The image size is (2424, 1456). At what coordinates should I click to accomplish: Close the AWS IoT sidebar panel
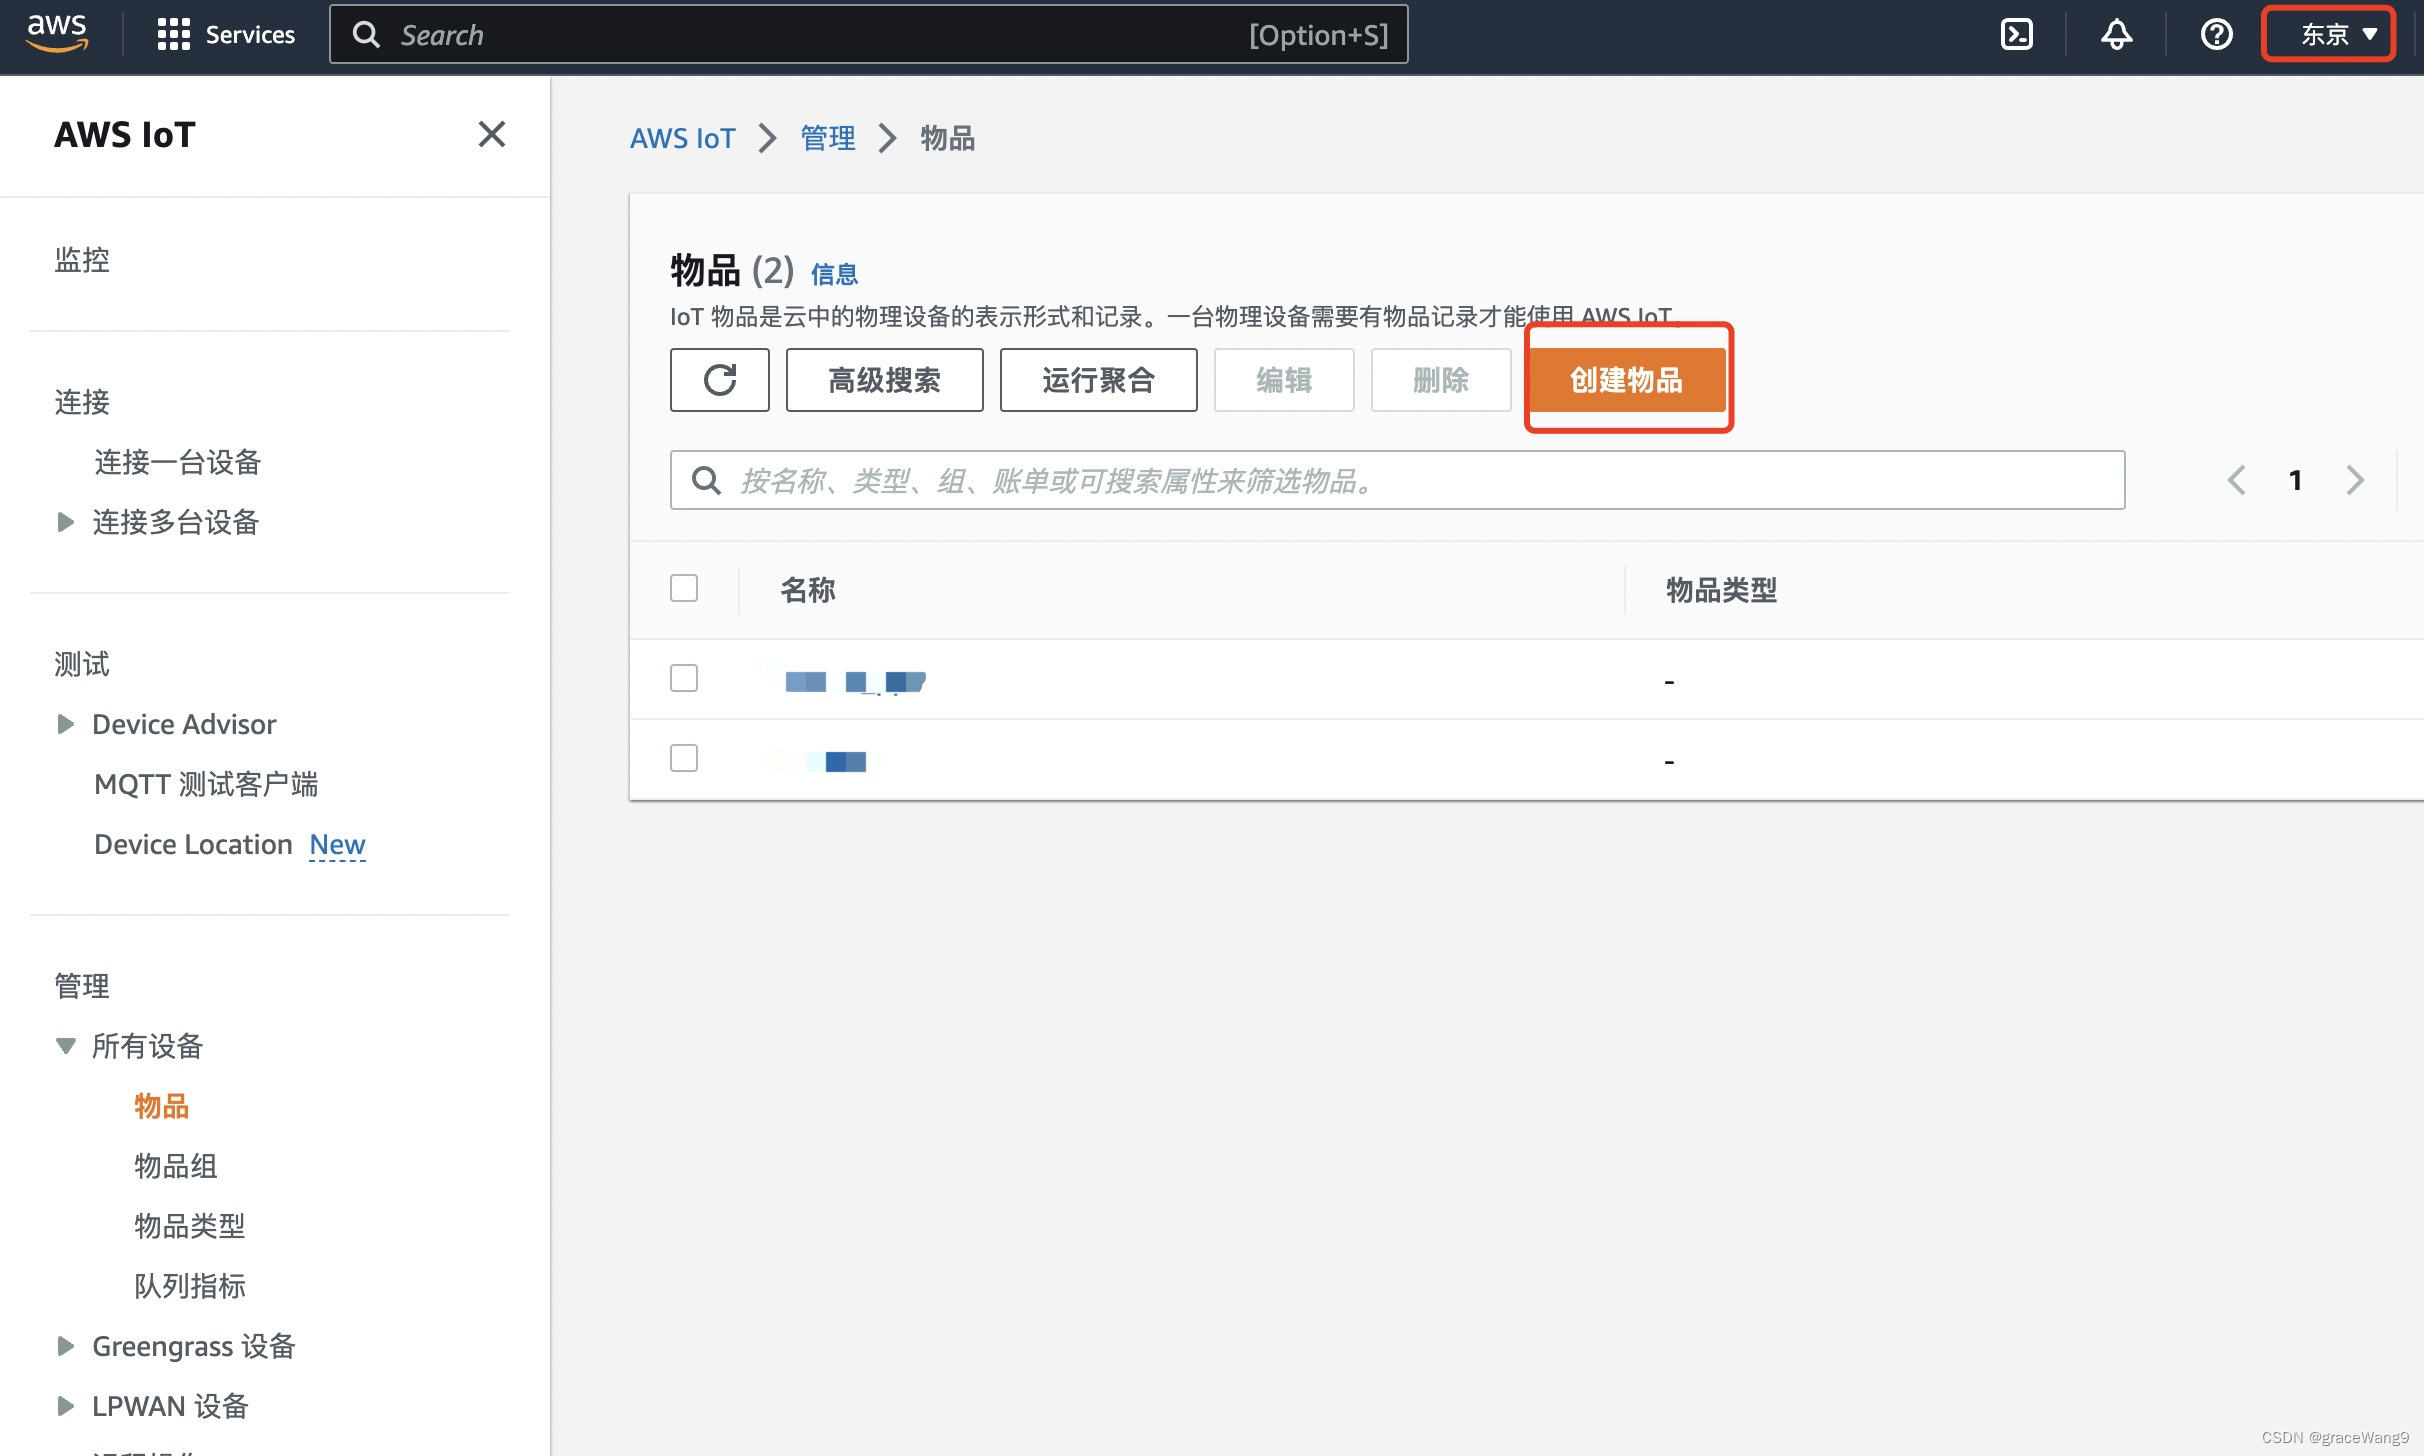491,134
